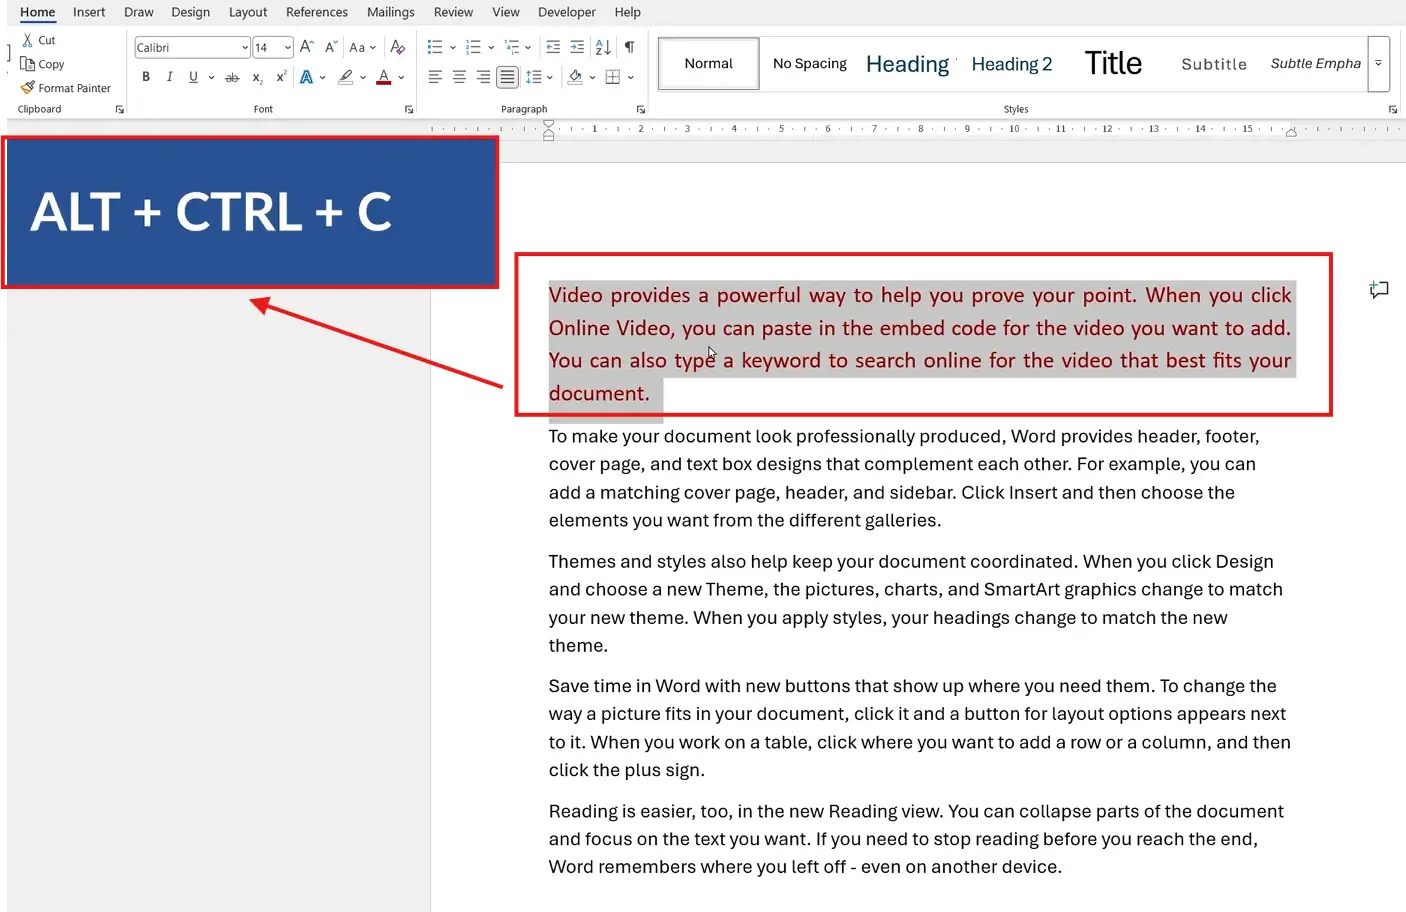Toggle show paragraph marks
This screenshot has width=1406, height=912.
point(629,47)
